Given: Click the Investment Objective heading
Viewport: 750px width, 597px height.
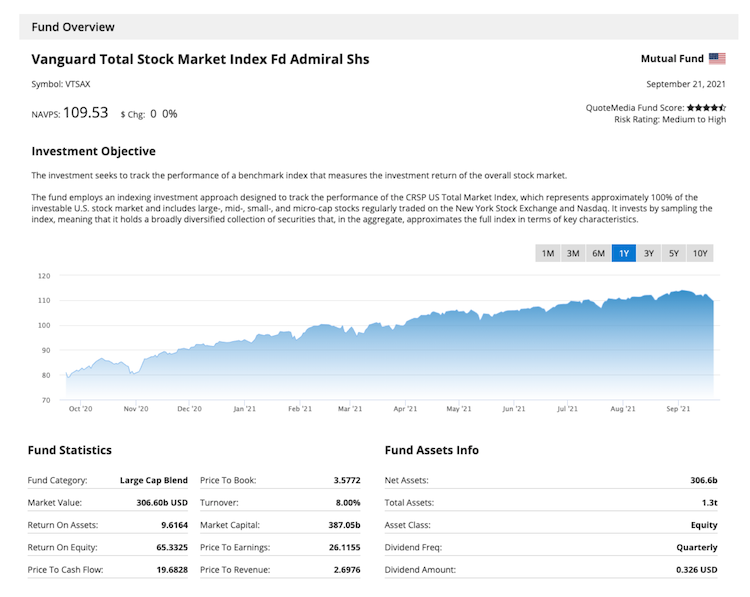Looking at the screenshot, I should [94, 151].
